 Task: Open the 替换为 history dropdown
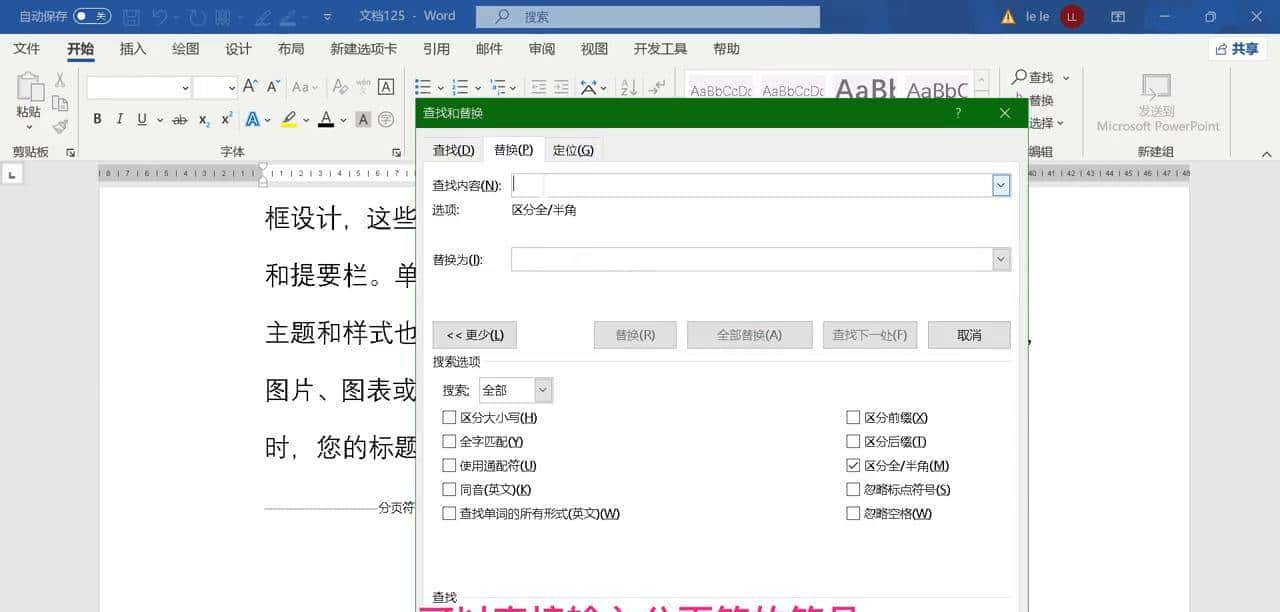[1000, 259]
